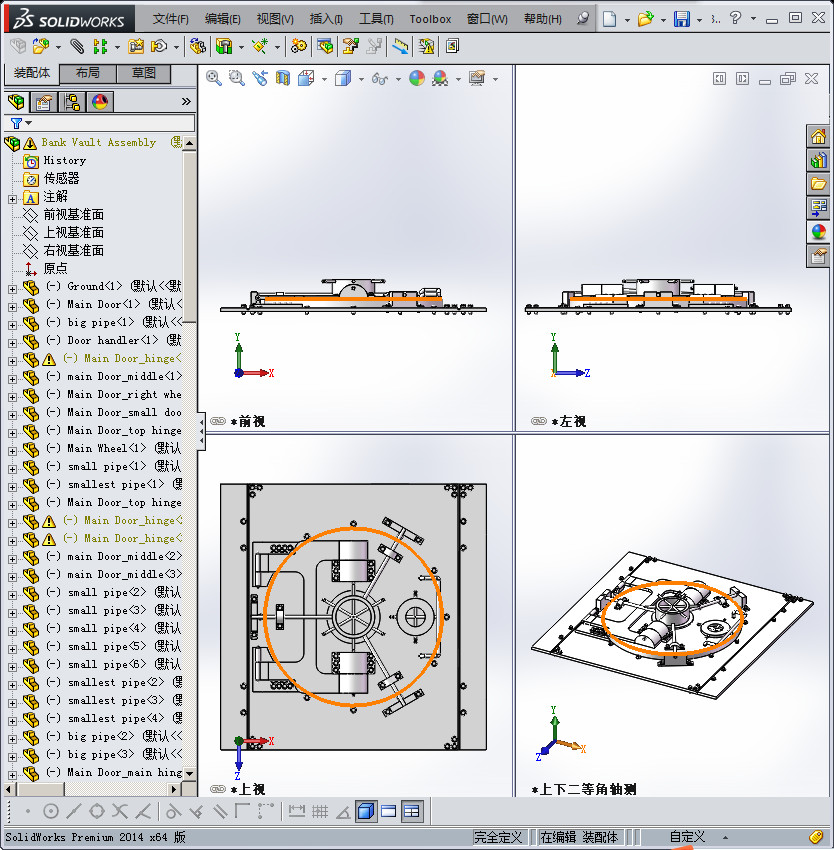Open the 帮助(H) menu
The height and width of the screenshot is (850, 834).
point(542,19)
